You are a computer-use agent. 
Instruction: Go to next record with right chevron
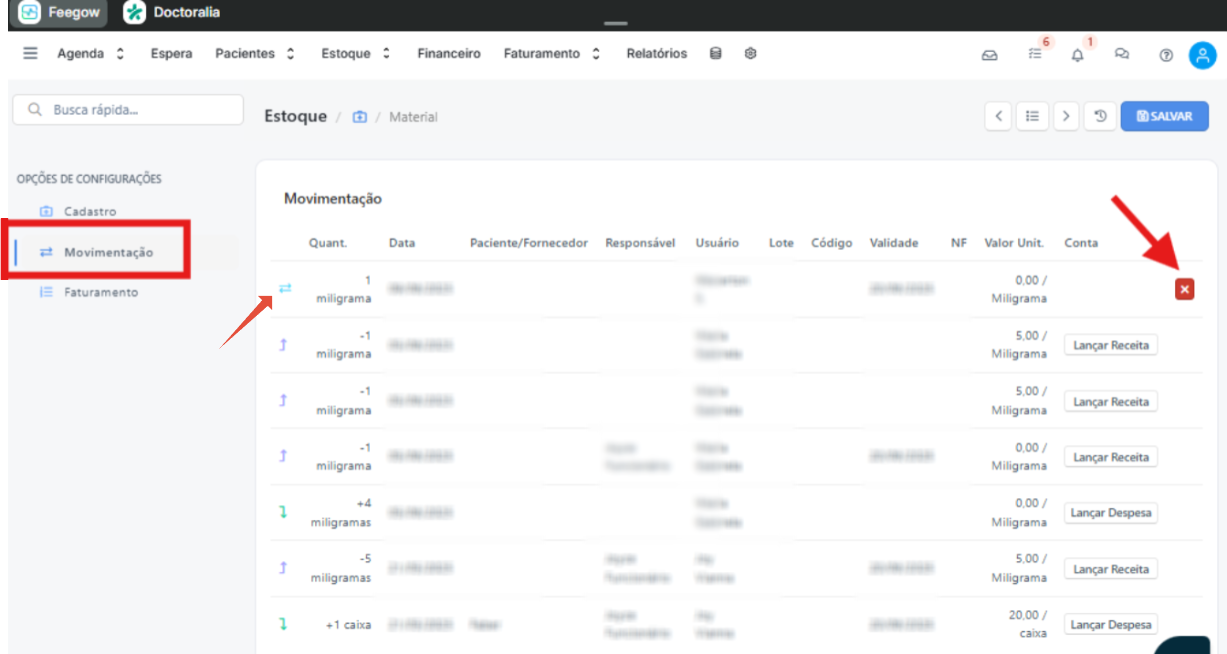(1066, 116)
